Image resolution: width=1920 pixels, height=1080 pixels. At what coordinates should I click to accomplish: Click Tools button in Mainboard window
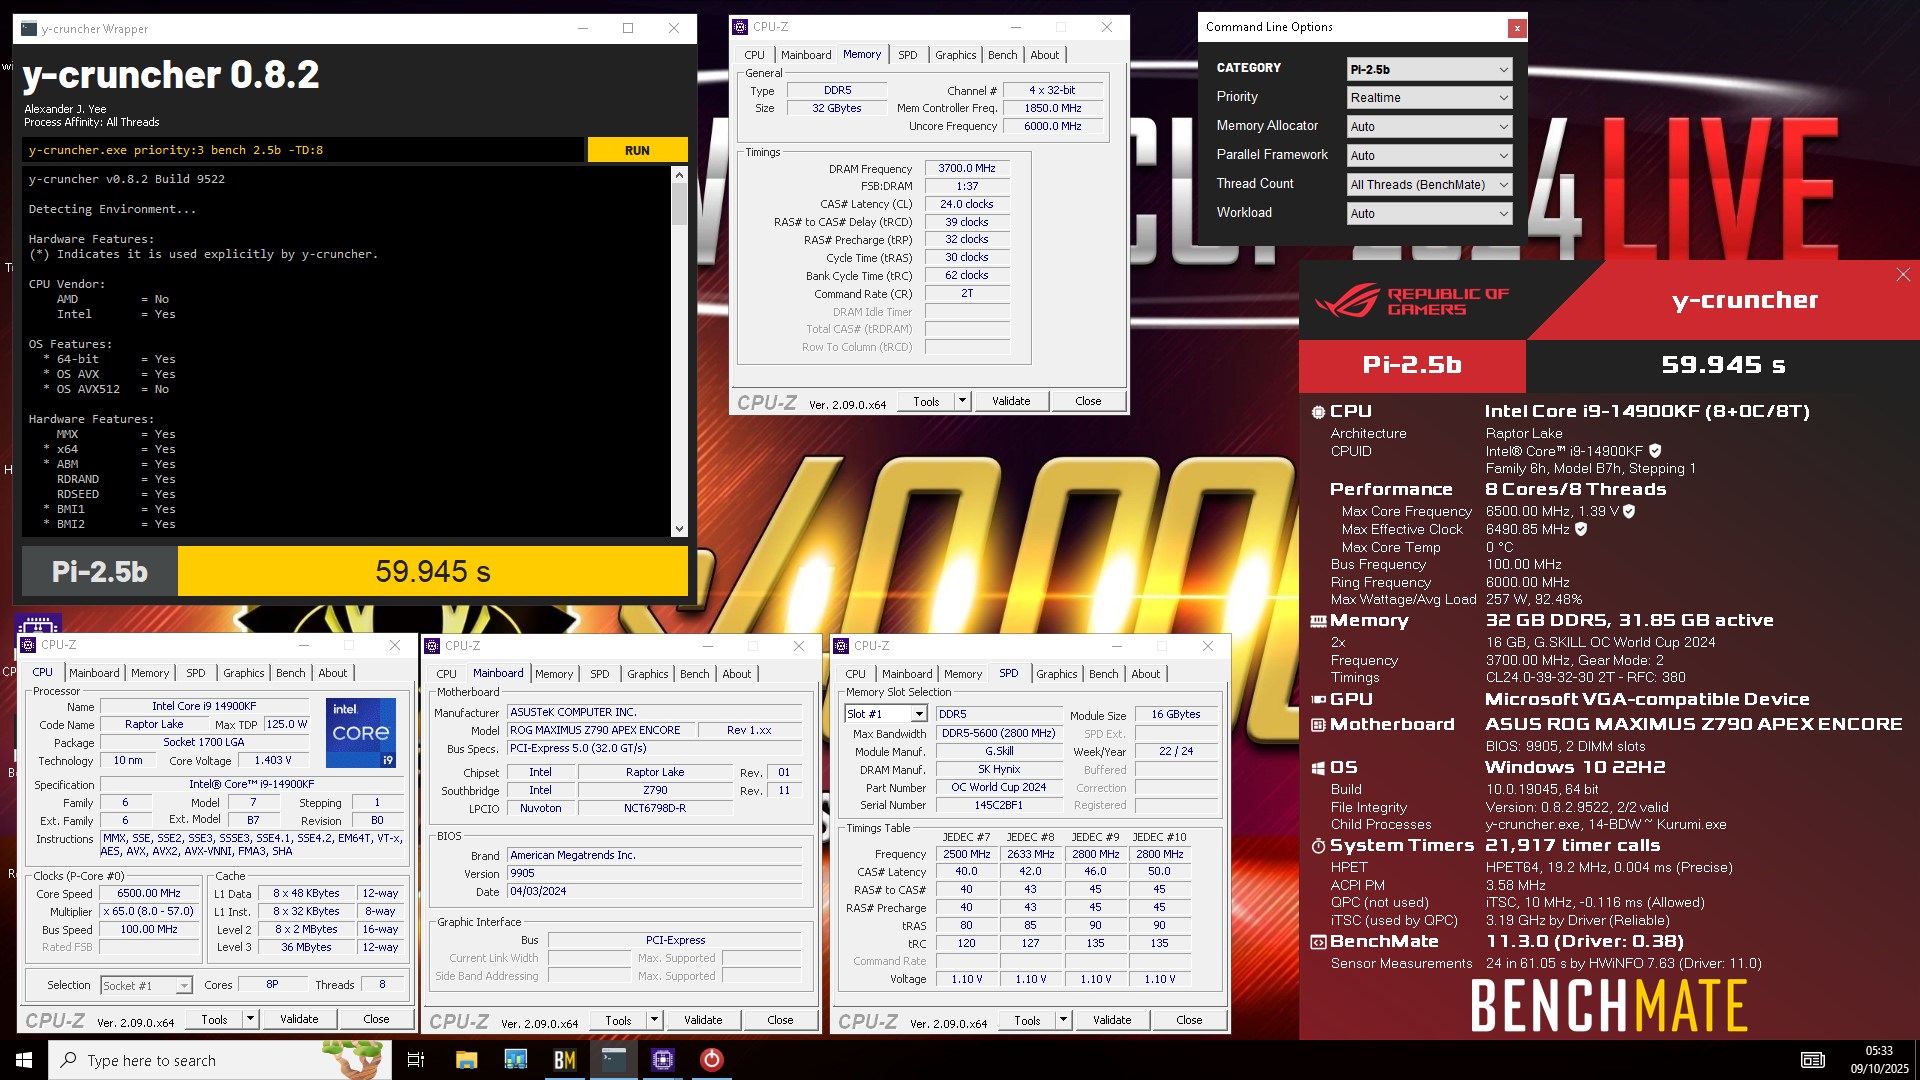618,1020
